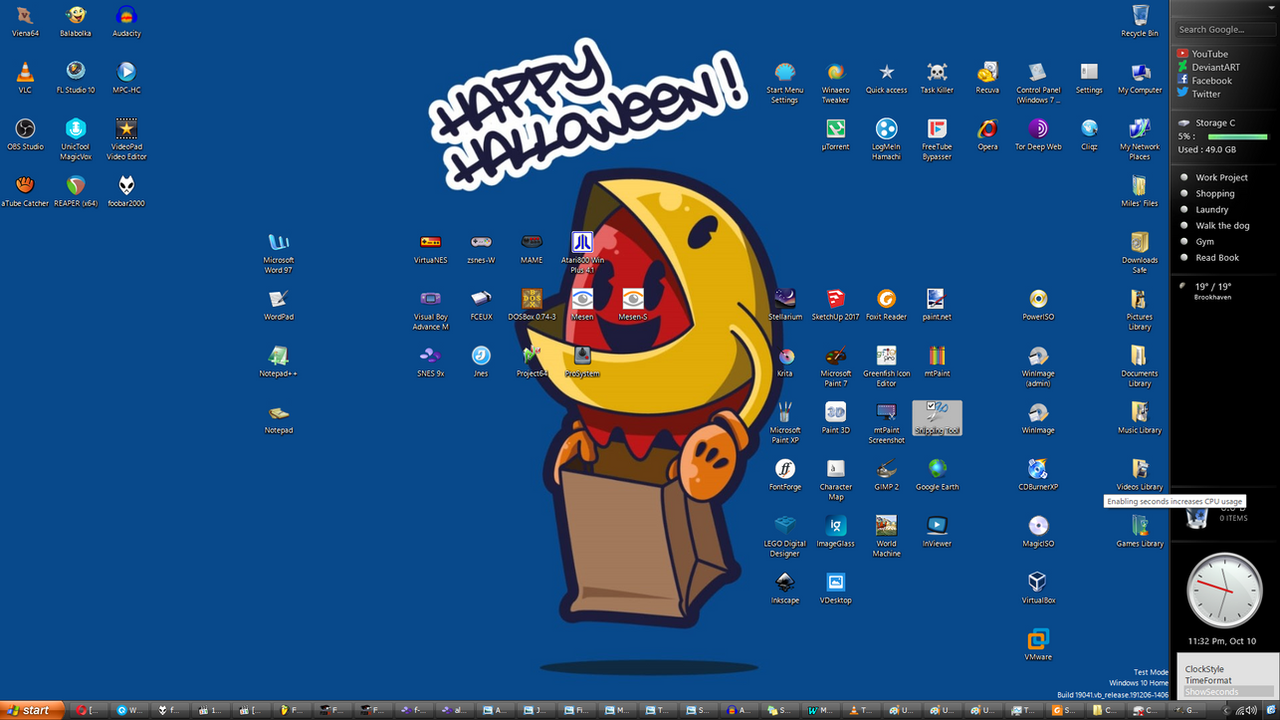Open the Control Panel (Windows 7) icon
The height and width of the screenshot is (720, 1280).
[x=1038, y=82]
